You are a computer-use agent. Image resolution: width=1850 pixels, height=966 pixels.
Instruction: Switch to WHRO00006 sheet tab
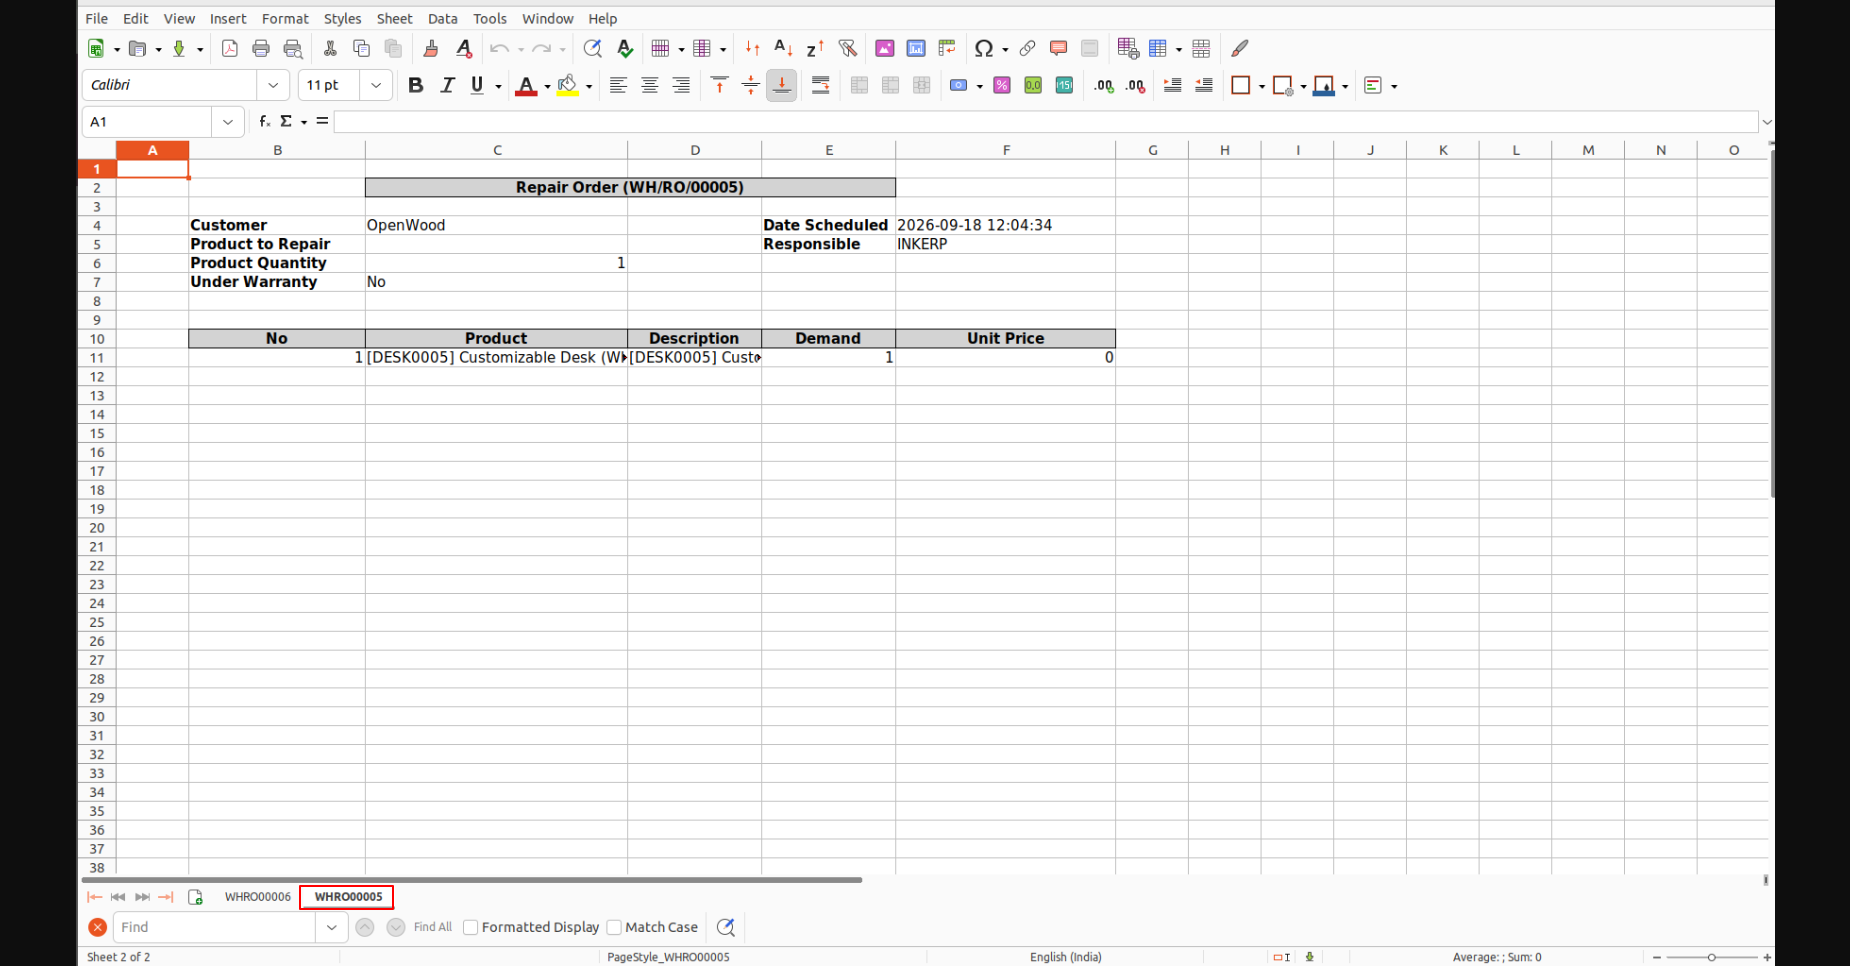click(257, 896)
